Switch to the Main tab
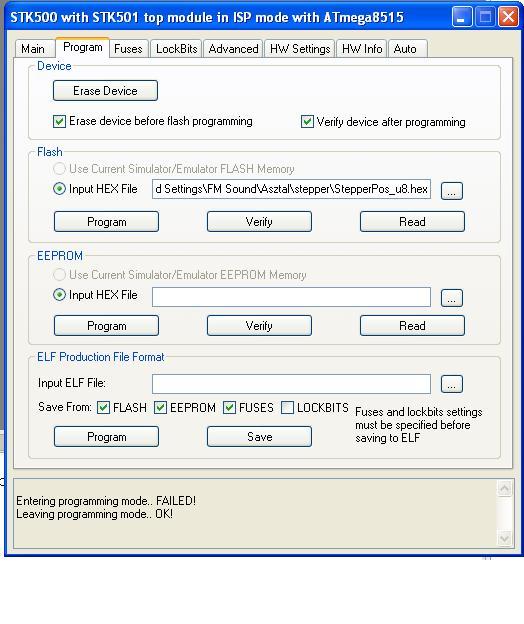The width and height of the screenshot is (524, 624). tap(33, 49)
